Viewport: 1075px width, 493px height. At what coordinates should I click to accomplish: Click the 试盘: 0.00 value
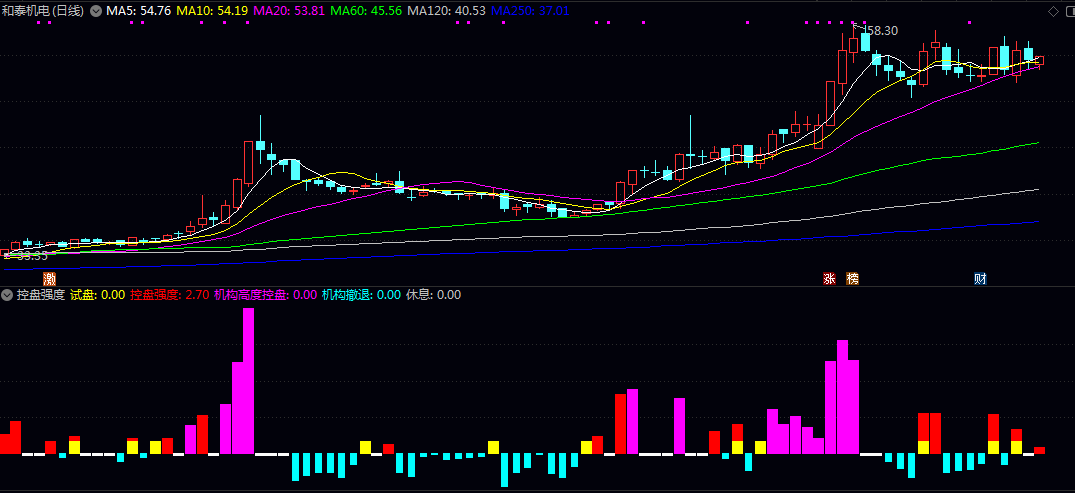point(97,296)
